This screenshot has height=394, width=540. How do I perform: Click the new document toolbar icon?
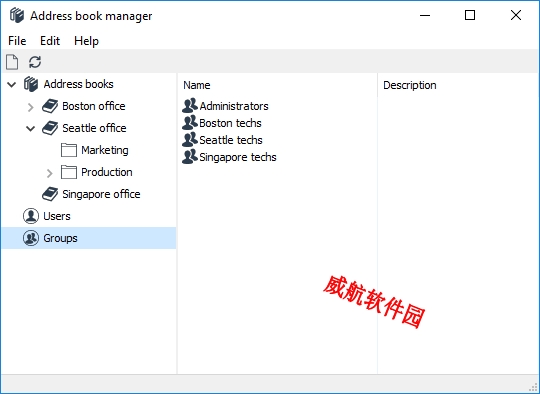[x=12, y=62]
